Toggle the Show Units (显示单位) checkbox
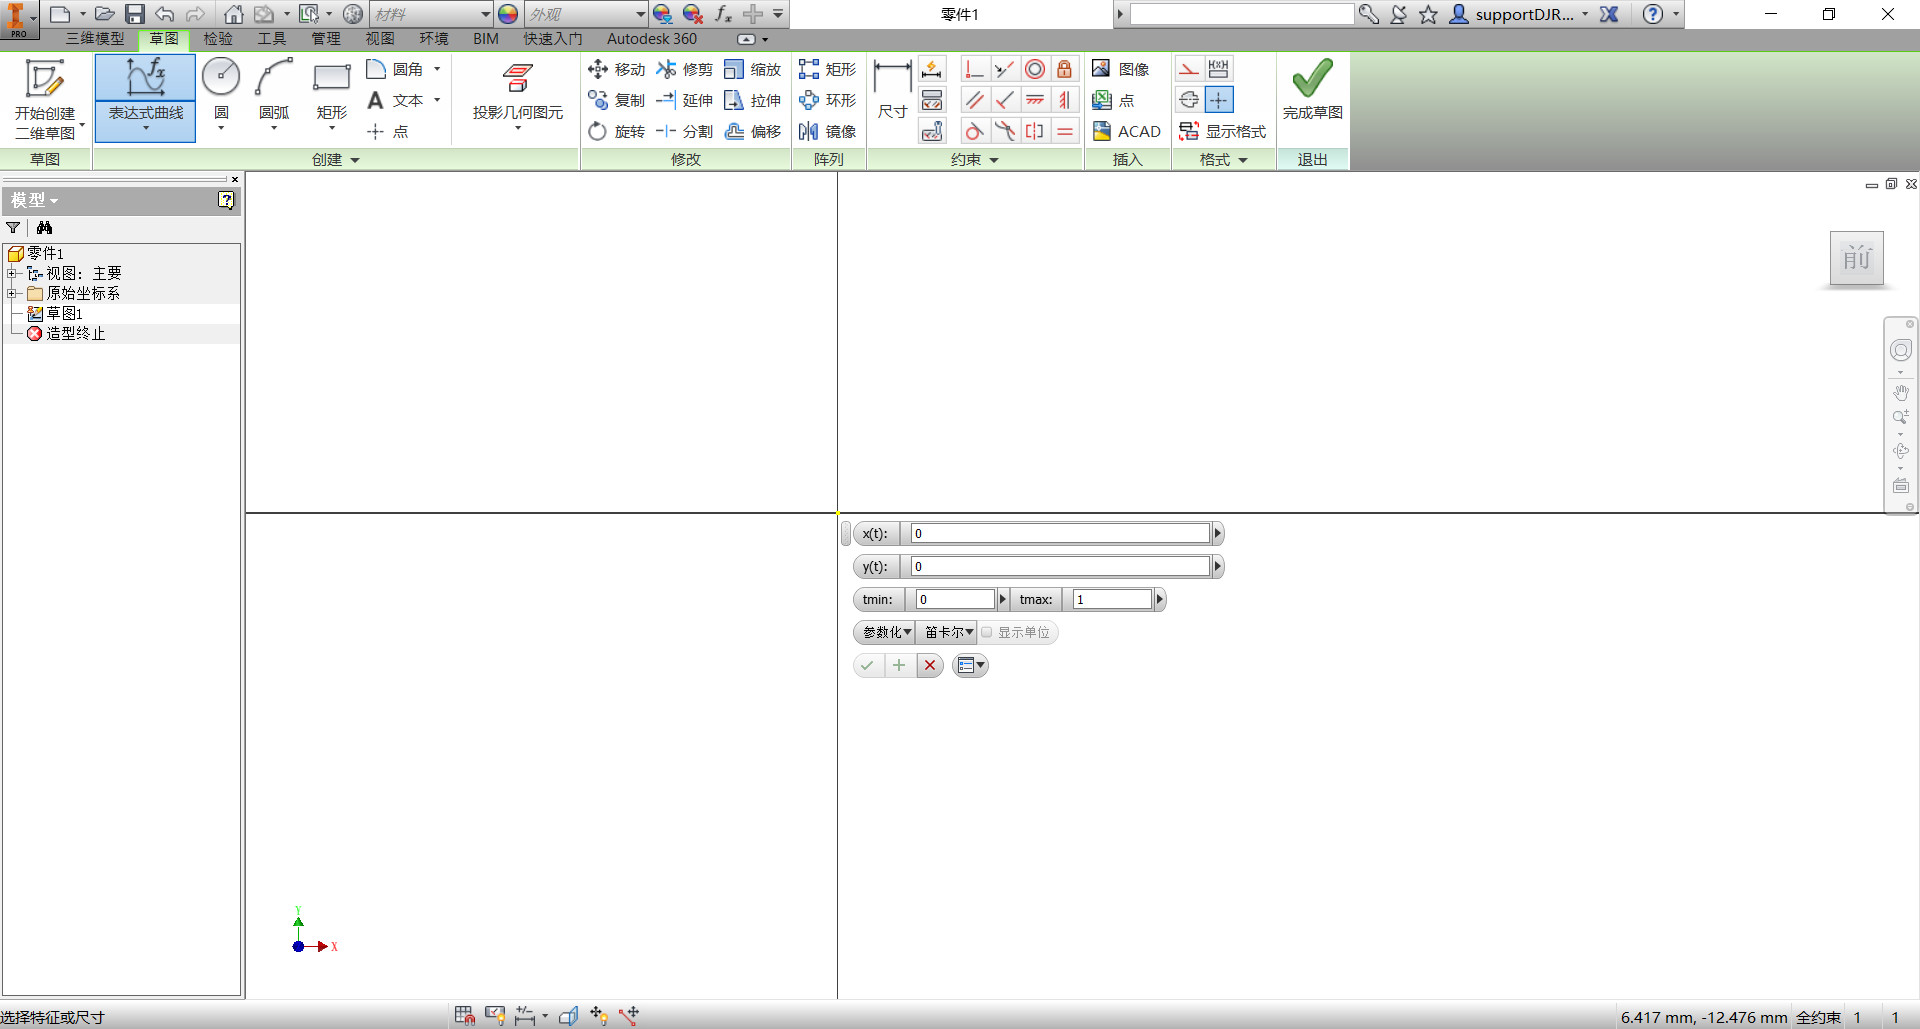The image size is (1920, 1029). tap(987, 632)
